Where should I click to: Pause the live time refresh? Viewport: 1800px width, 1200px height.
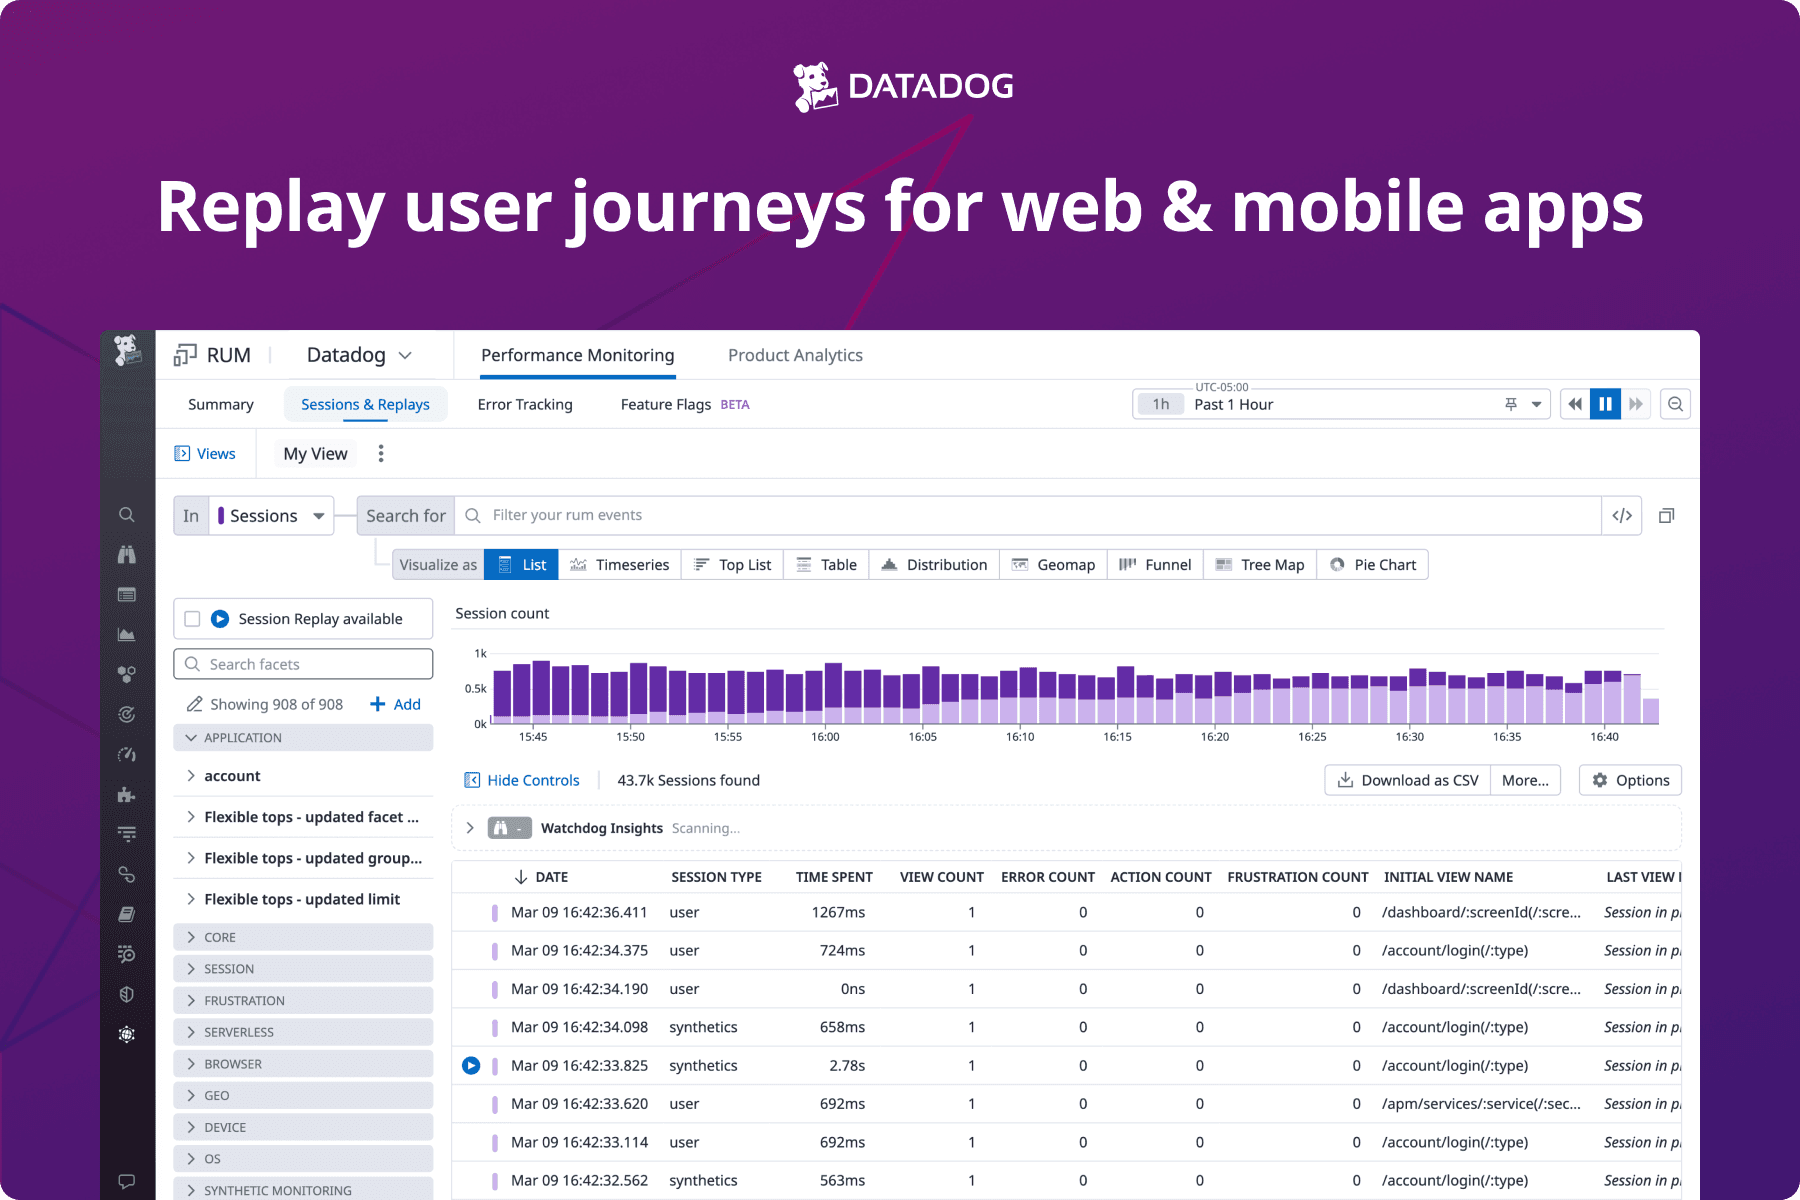[x=1605, y=404]
